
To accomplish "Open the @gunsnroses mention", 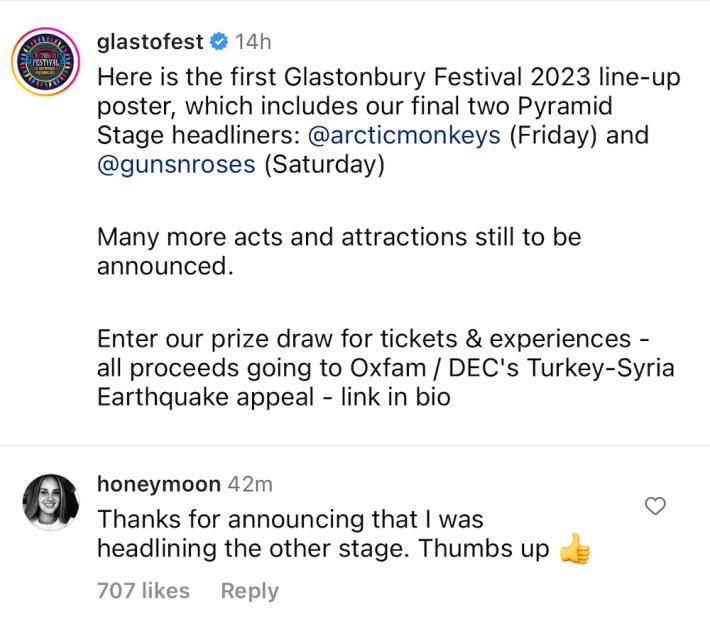I will point(176,167).
